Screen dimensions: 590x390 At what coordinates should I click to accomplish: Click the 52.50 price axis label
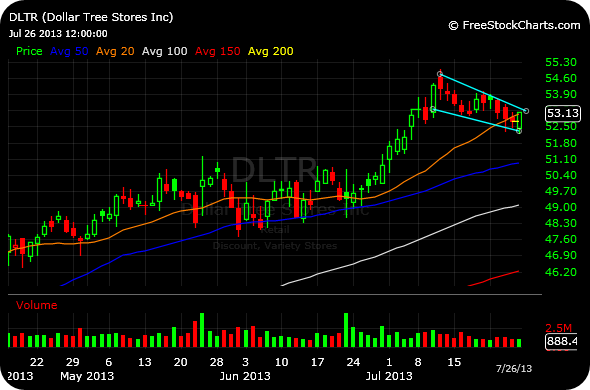561,126
